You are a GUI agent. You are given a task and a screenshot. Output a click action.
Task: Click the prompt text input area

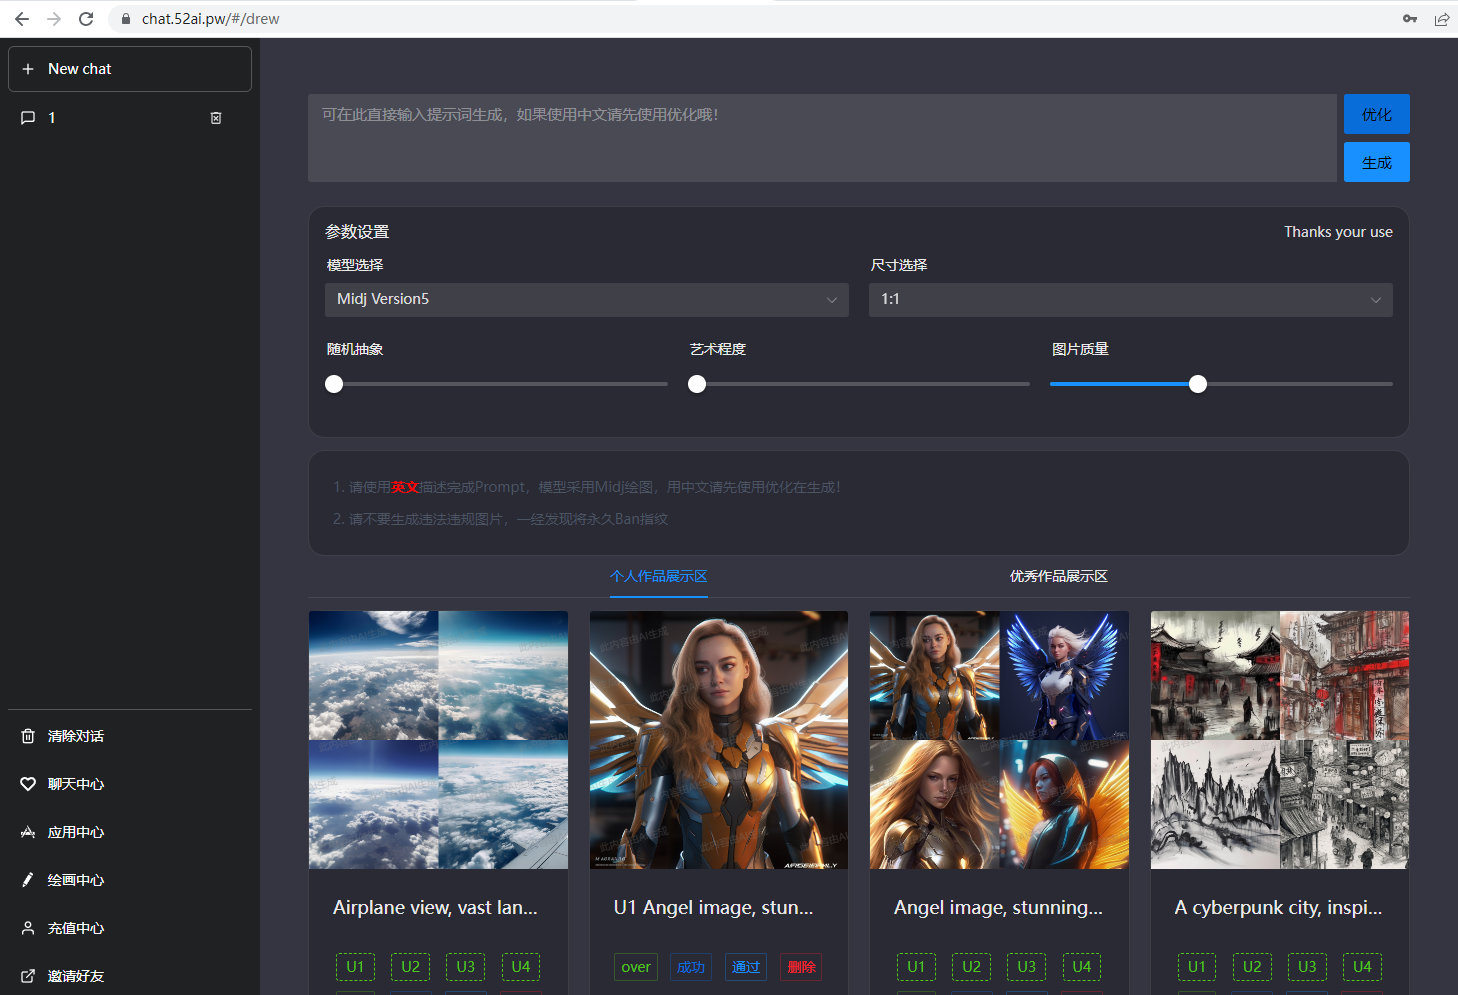pyautogui.click(x=822, y=138)
